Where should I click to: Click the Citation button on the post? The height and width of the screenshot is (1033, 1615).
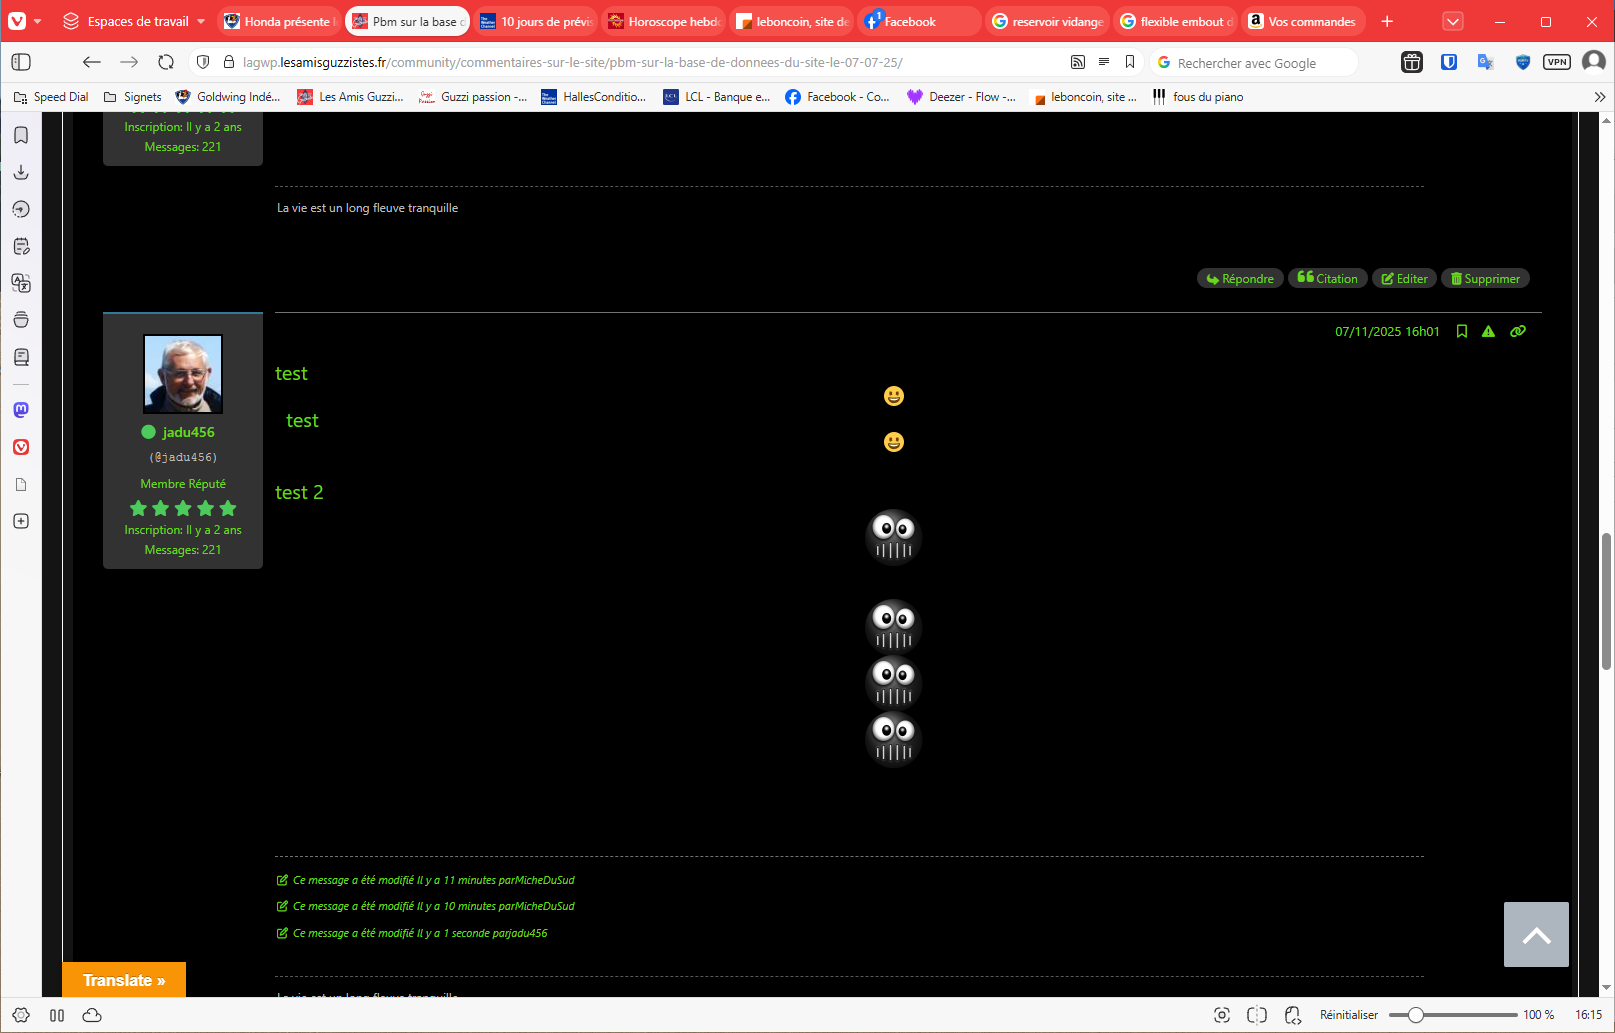(1327, 279)
